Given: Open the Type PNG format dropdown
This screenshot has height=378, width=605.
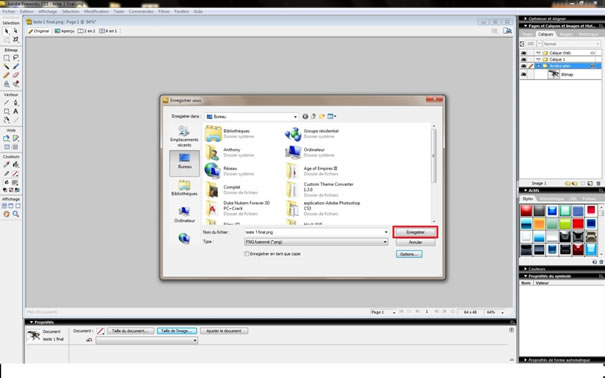Looking at the screenshot, I should [x=316, y=242].
